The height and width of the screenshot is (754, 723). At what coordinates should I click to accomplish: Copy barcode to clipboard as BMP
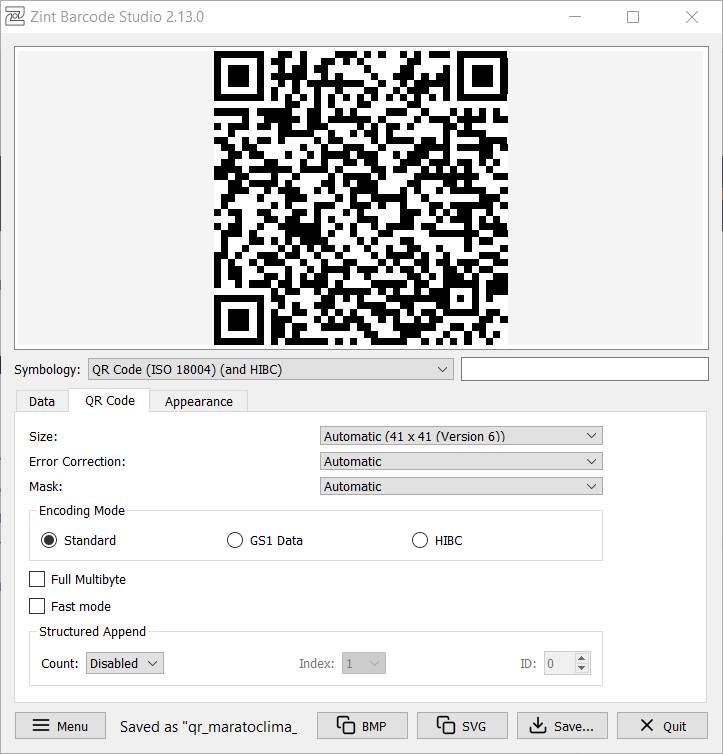(361, 726)
